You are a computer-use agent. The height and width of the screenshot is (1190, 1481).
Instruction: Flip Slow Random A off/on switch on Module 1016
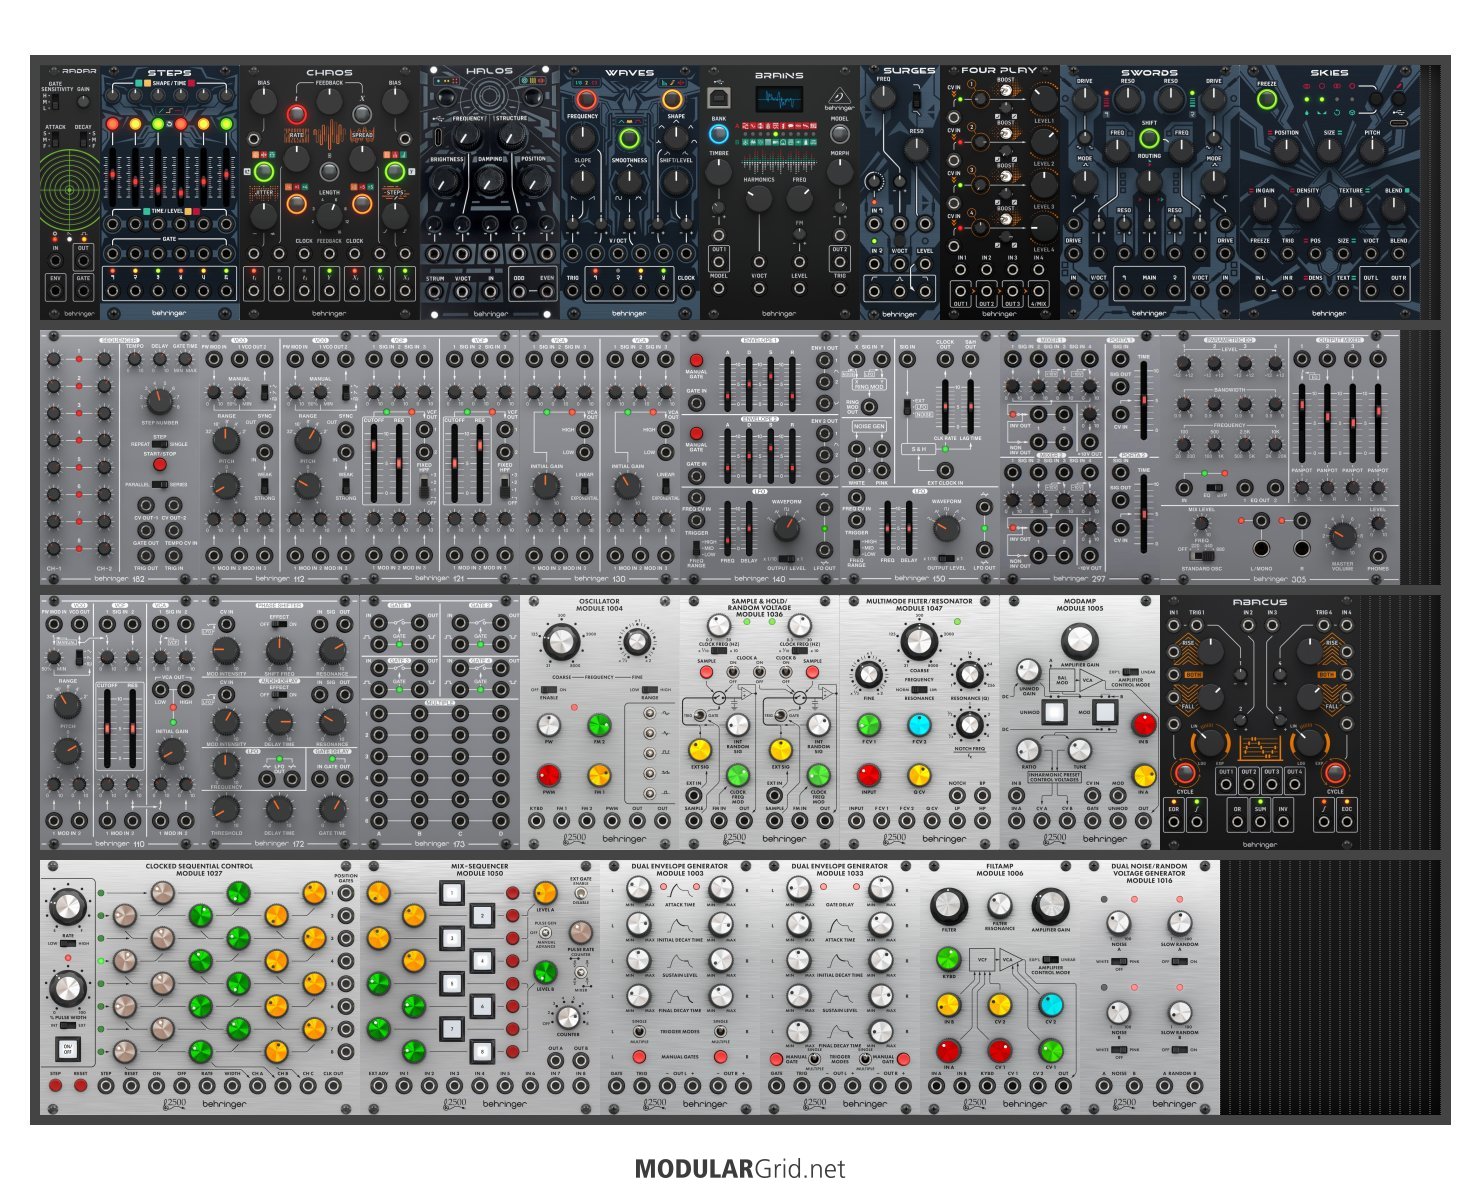(x=1180, y=962)
